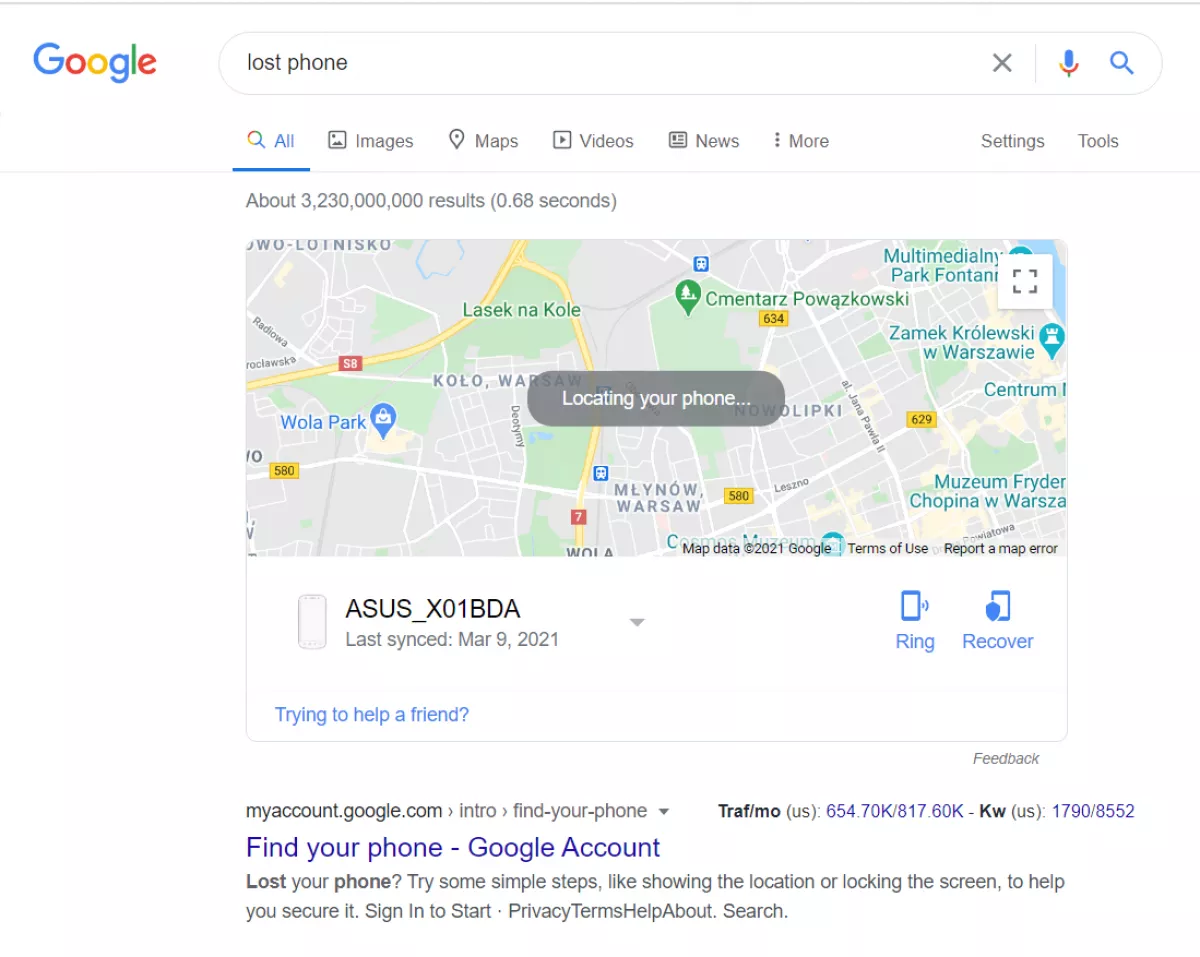
Task: Click the blue magnifier search icon
Action: [1122, 63]
